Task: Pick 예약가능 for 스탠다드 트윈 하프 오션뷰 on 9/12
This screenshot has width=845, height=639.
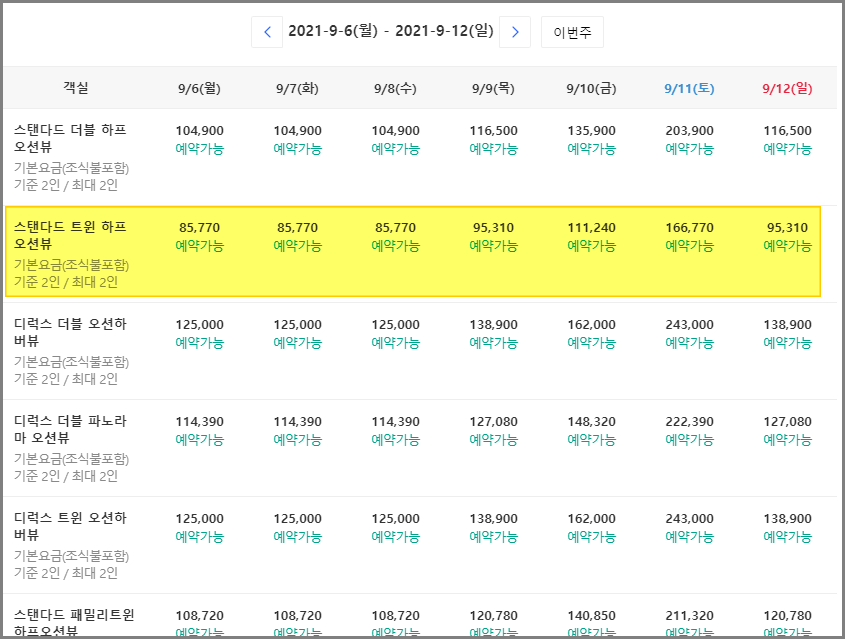Action: pos(787,246)
